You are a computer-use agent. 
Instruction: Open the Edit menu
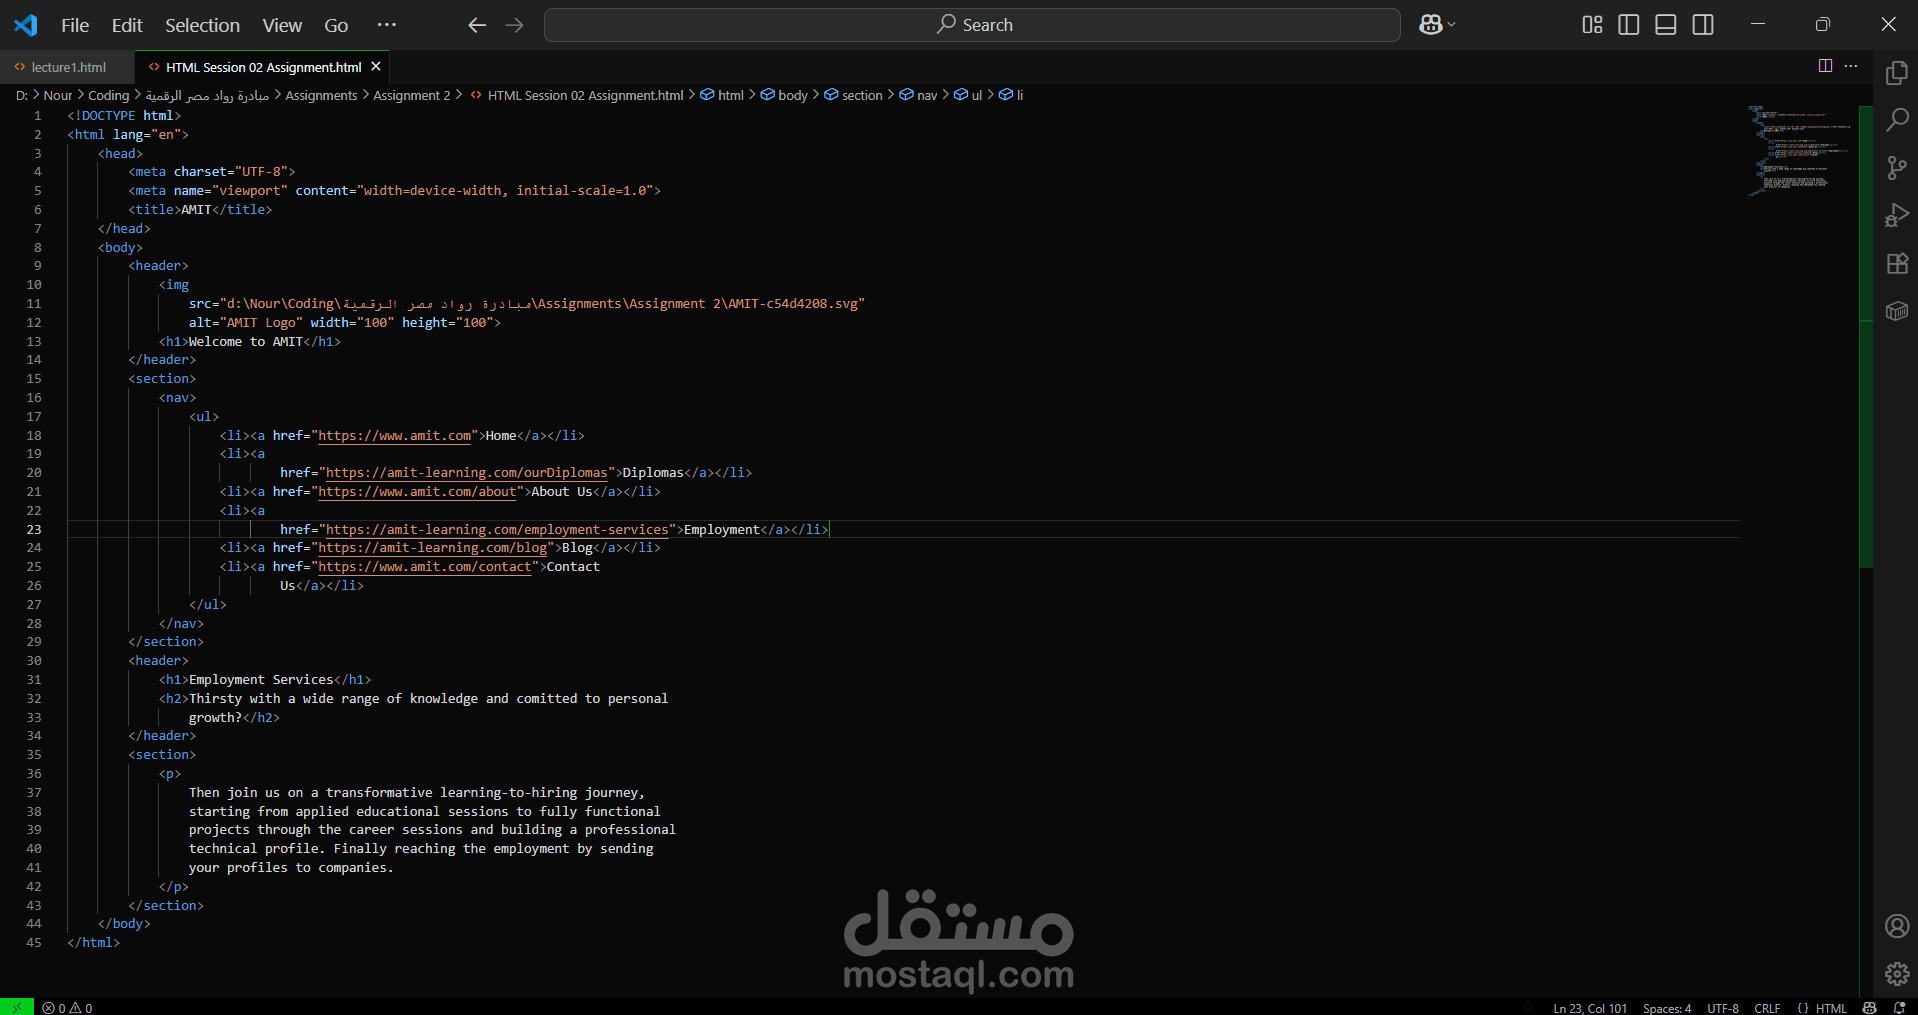[x=127, y=25]
